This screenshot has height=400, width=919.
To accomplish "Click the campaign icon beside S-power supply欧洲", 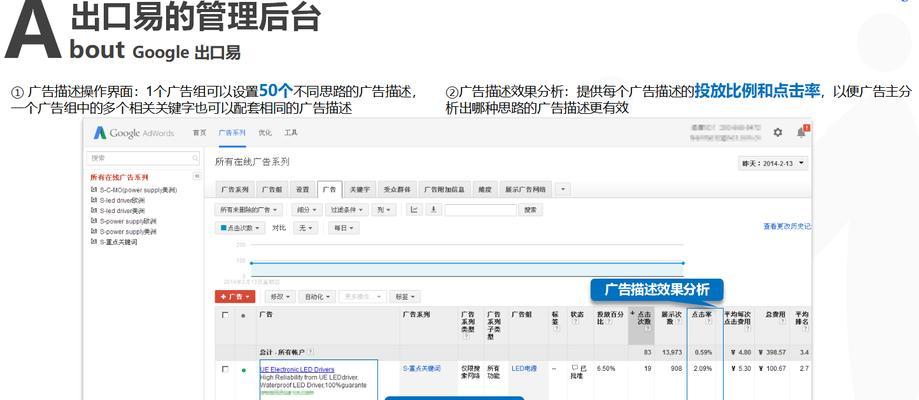I will coord(94,221).
